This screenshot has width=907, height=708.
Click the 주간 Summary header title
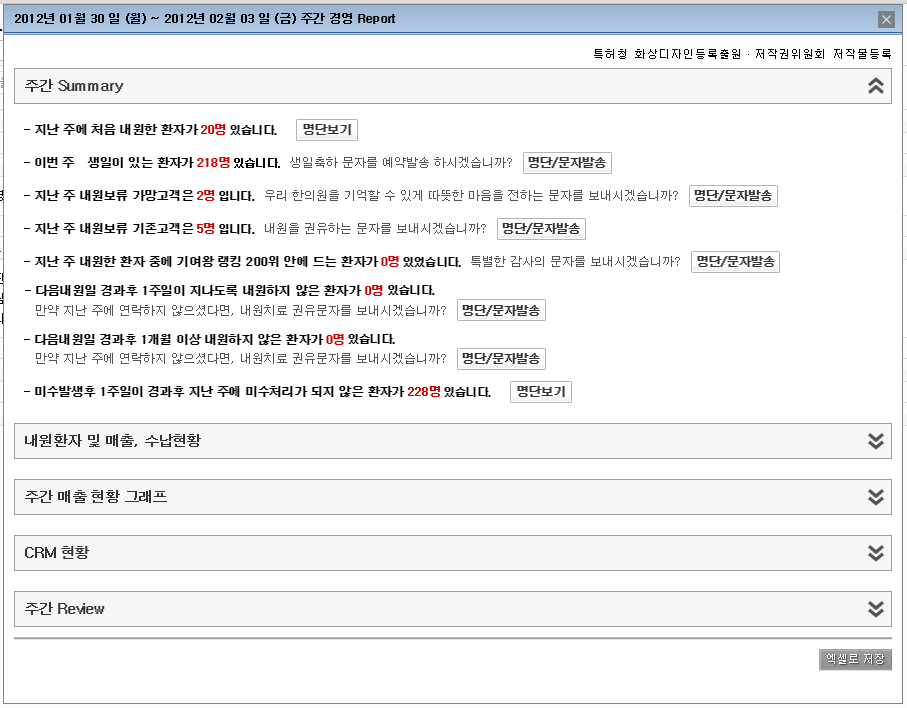coord(74,86)
